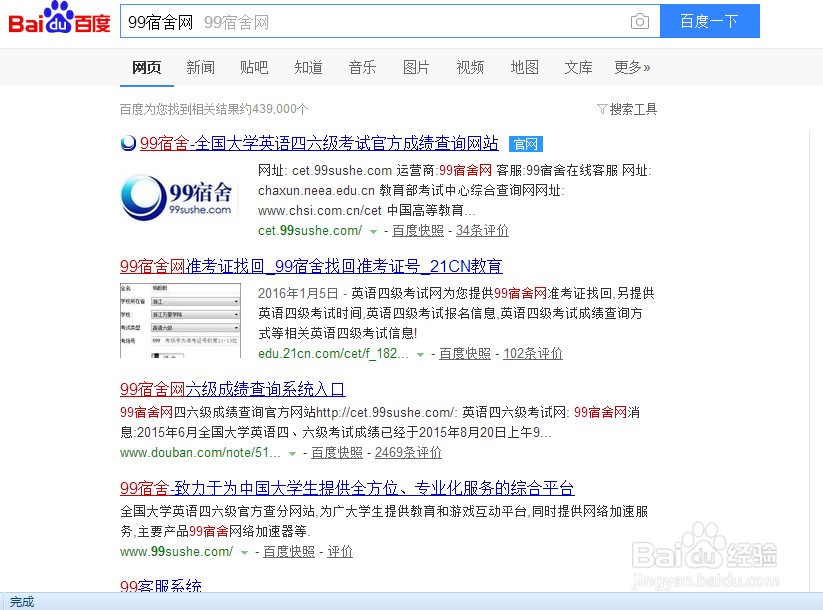The image size is (823, 610).
Task: Switch to the 新闻 tab
Action: click(199, 67)
